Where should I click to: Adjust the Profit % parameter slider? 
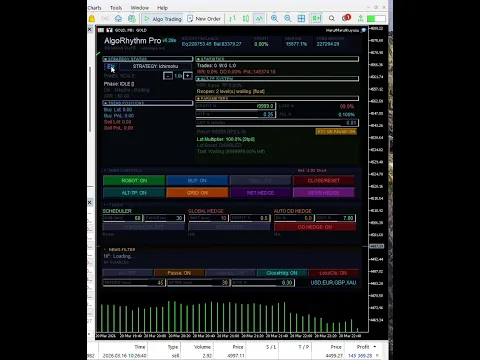(235, 106)
